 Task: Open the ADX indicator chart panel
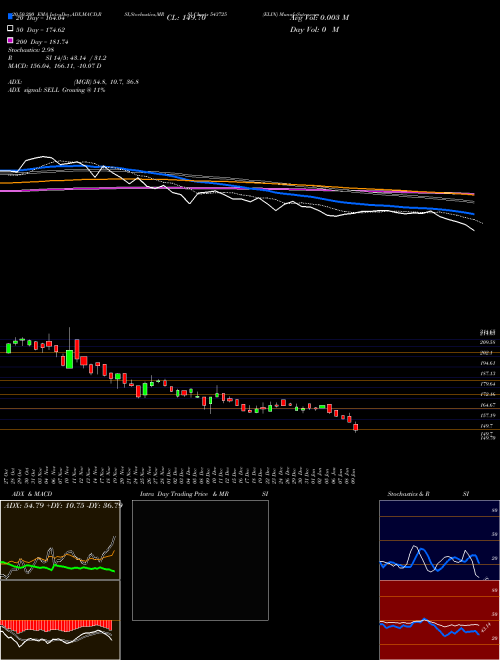(60, 540)
